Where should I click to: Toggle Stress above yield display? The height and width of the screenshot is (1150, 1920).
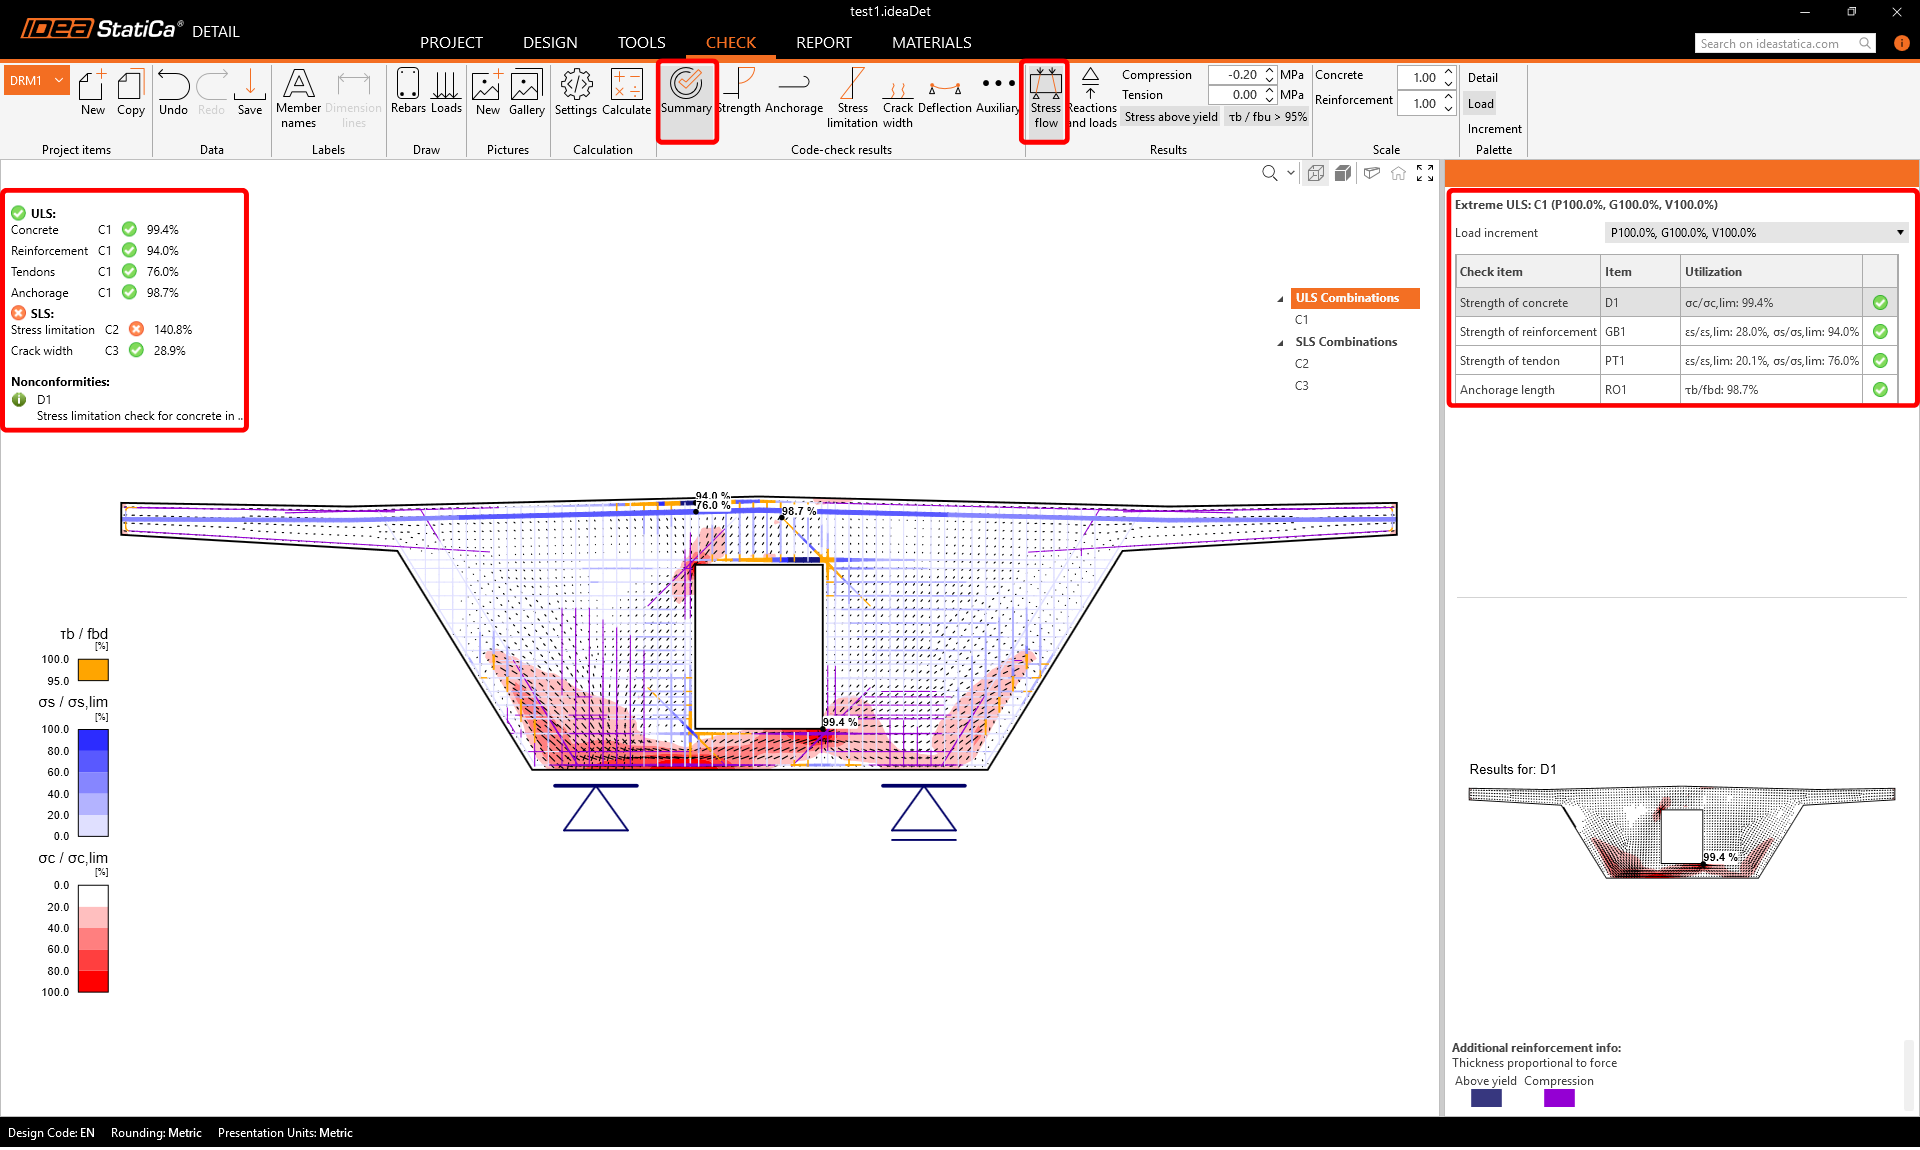[1171, 117]
